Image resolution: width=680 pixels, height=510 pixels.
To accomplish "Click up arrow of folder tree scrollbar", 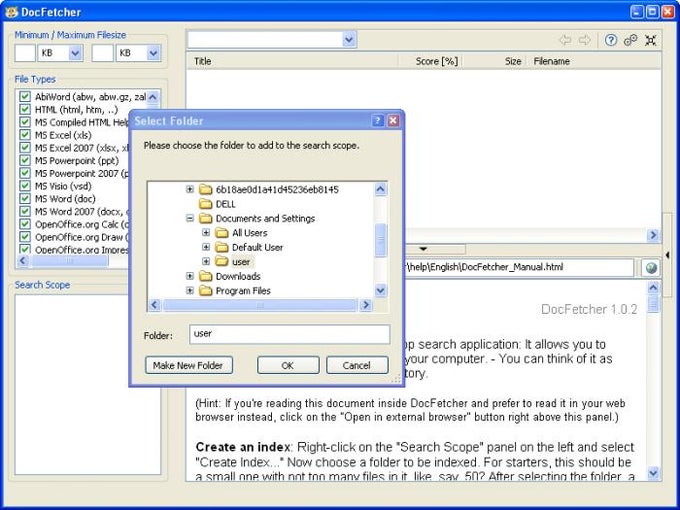I will click(380, 189).
